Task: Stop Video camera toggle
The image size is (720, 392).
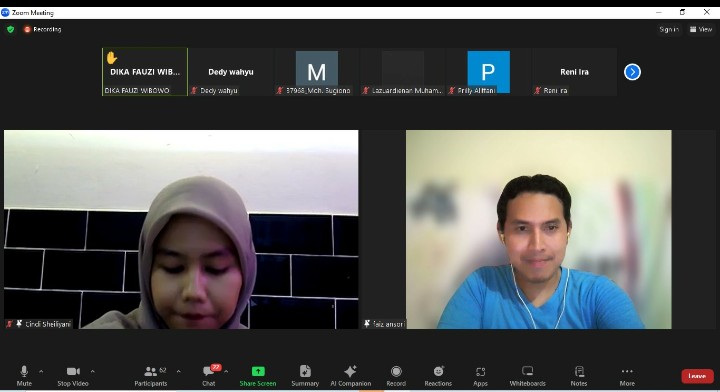Action: tap(73, 376)
